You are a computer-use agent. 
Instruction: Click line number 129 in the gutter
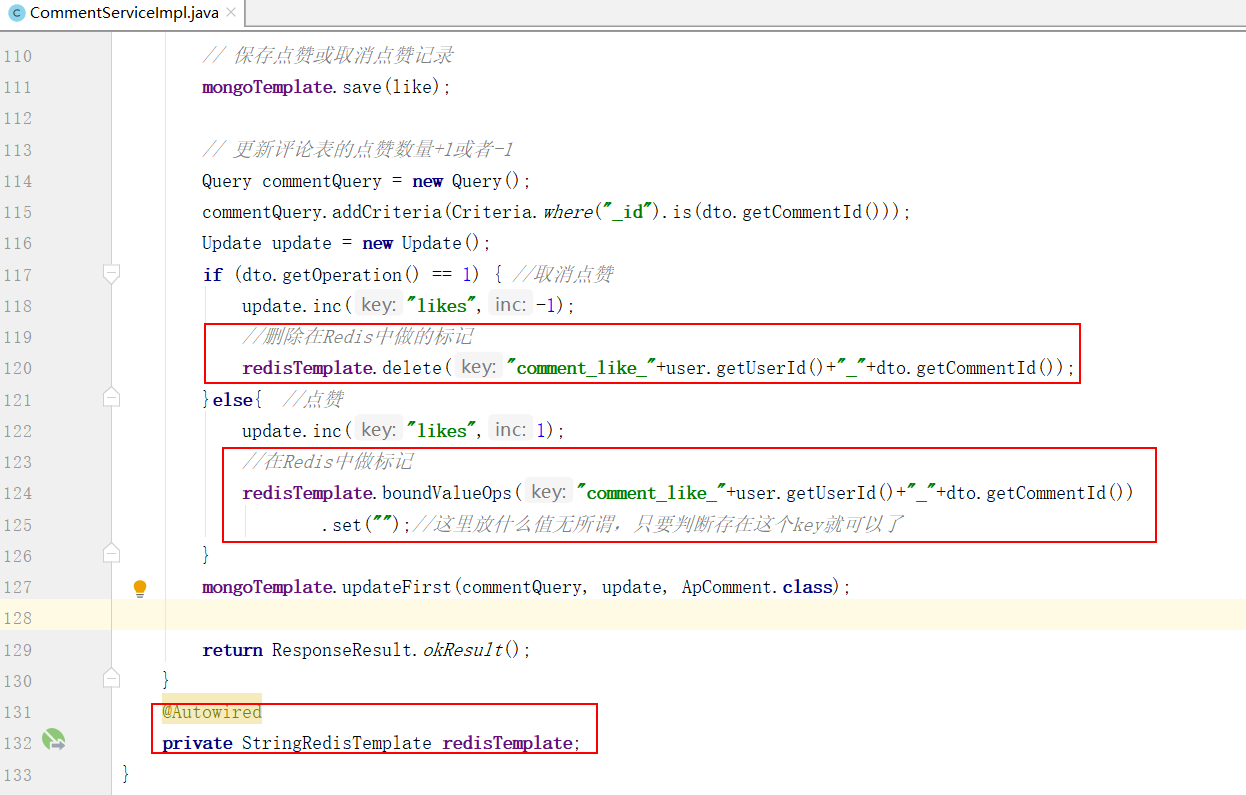point(17,649)
